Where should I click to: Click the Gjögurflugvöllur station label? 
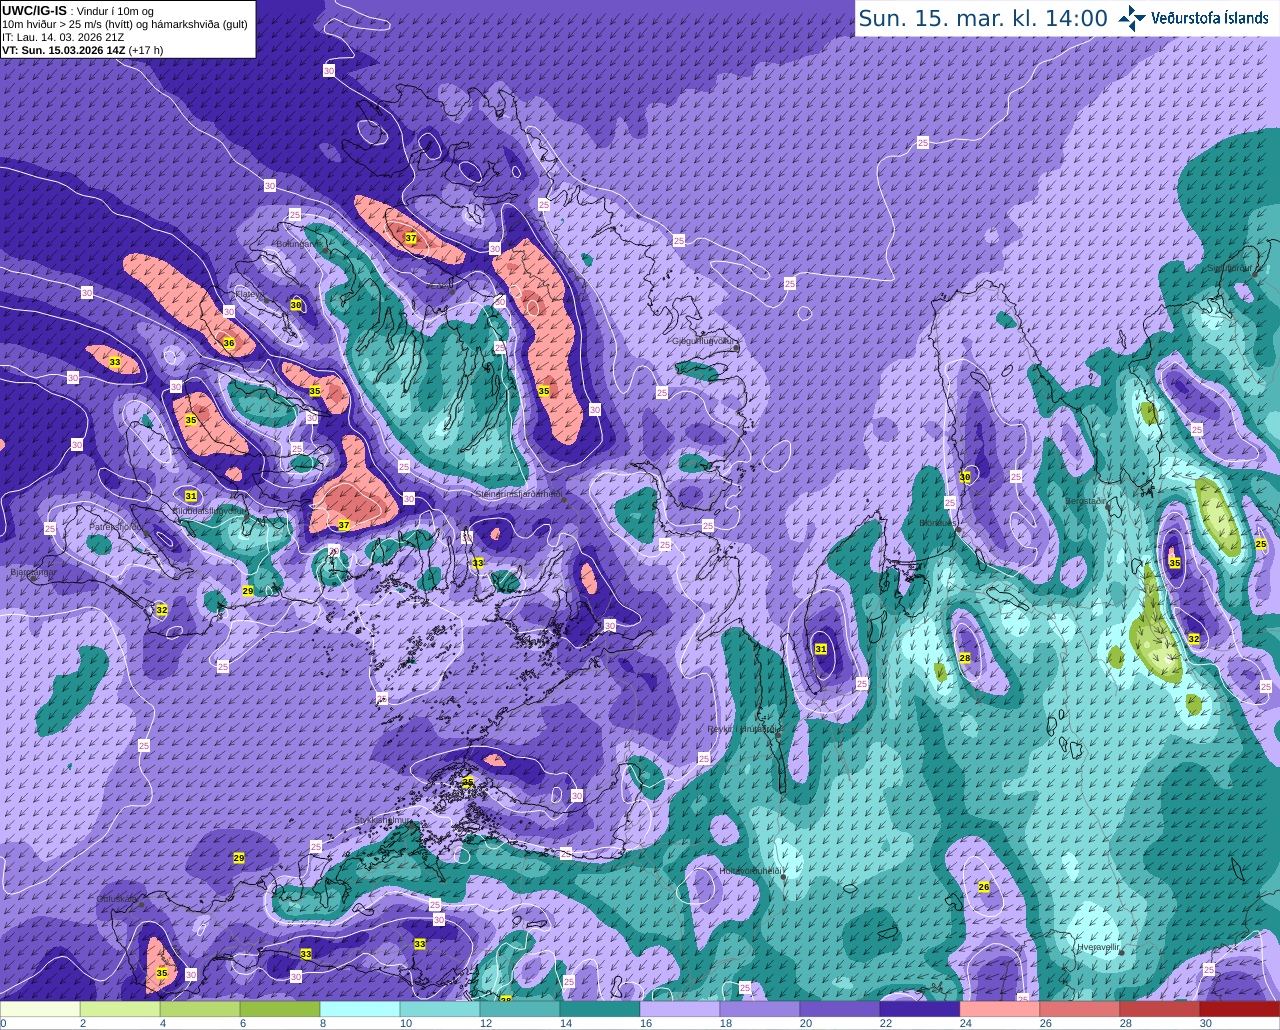[706, 341]
